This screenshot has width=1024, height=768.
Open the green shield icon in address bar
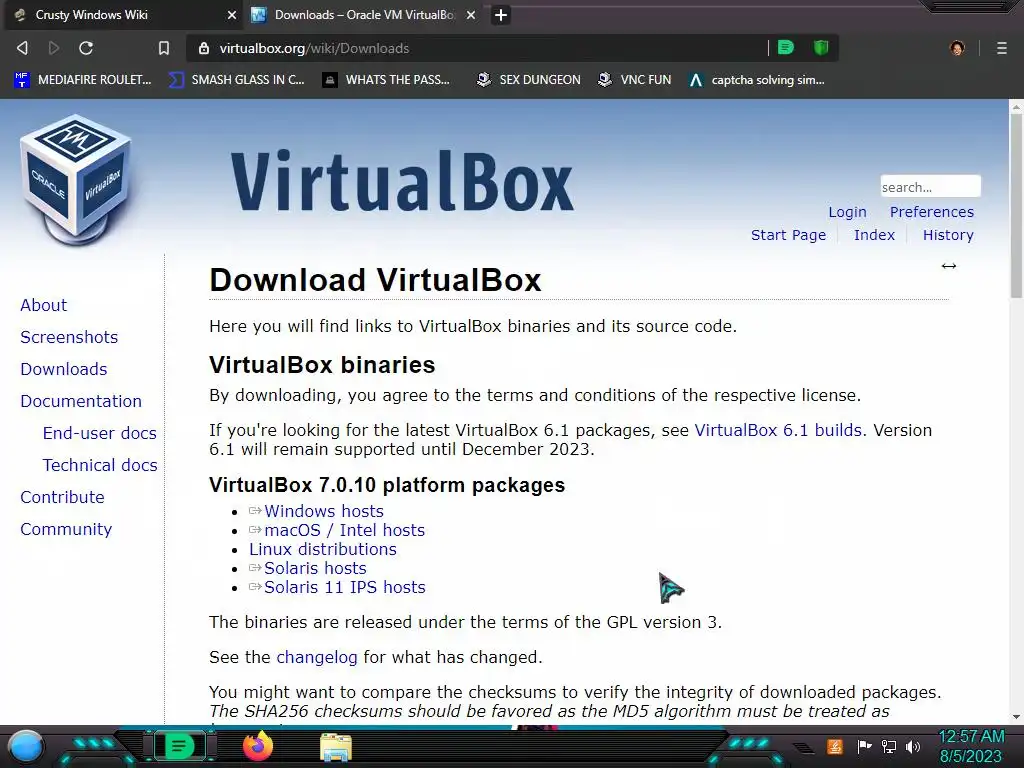[821, 47]
